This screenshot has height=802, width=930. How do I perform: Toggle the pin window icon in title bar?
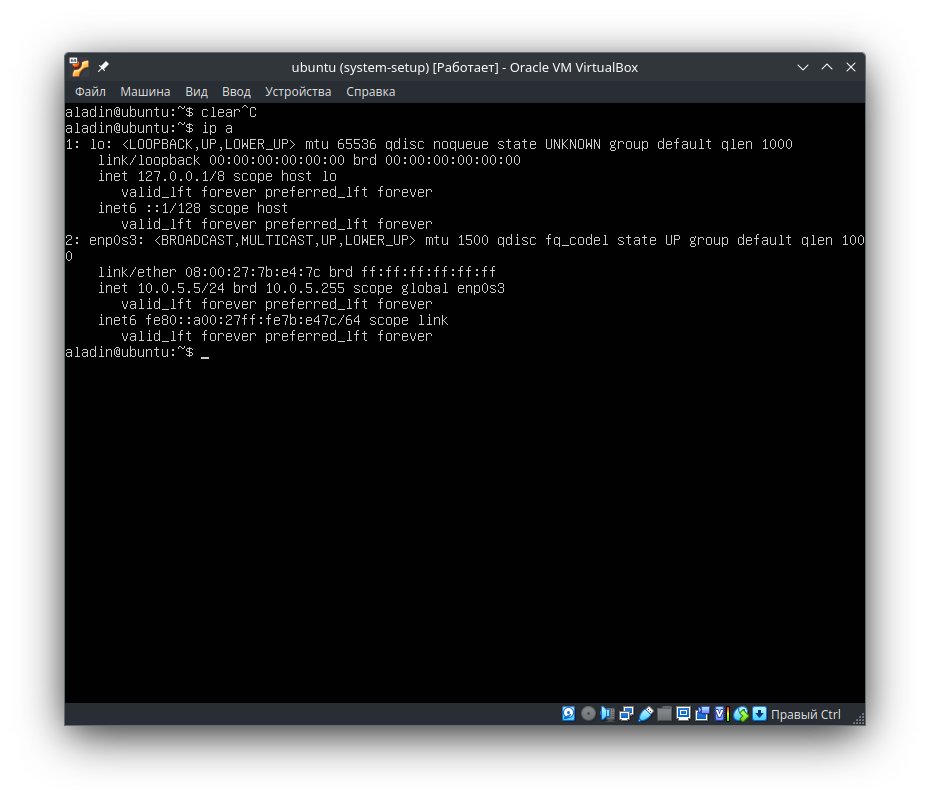(103, 67)
